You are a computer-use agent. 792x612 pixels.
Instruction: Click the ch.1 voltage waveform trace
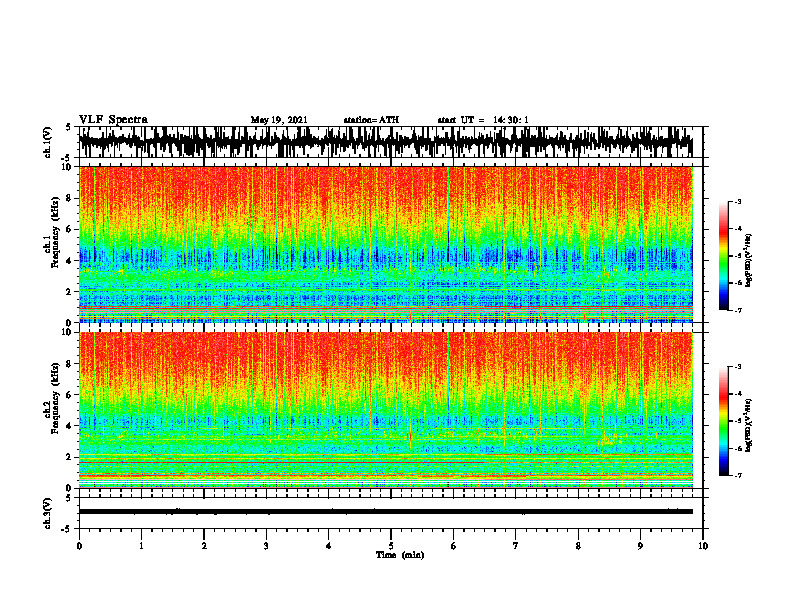386,142
